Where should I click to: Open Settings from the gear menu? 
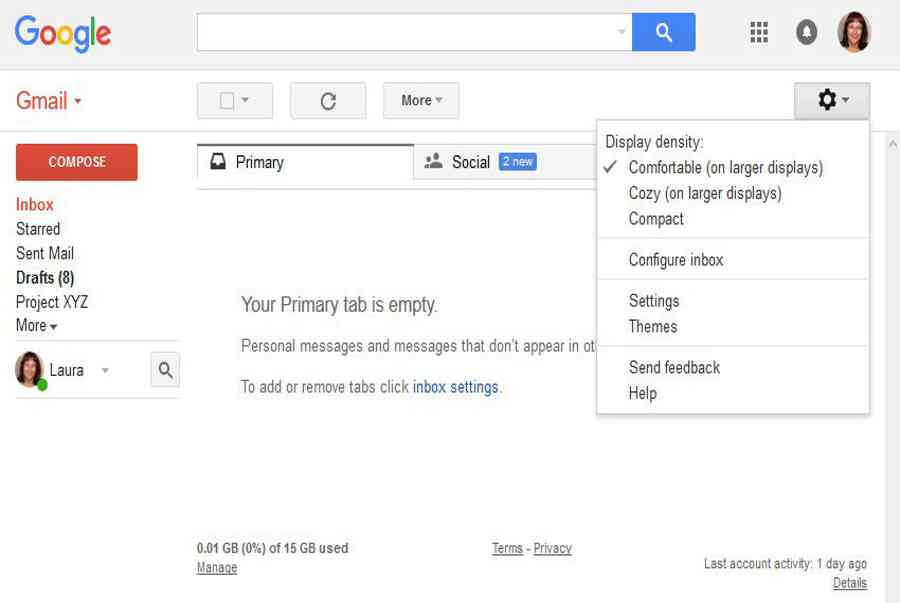coord(654,301)
